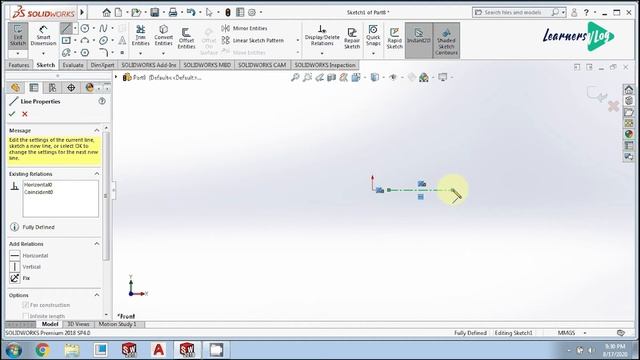The height and width of the screenshot is (360, 640).
Task: Open the SOLIDWORKS CAM tab
Action: [x=262, y=65]
